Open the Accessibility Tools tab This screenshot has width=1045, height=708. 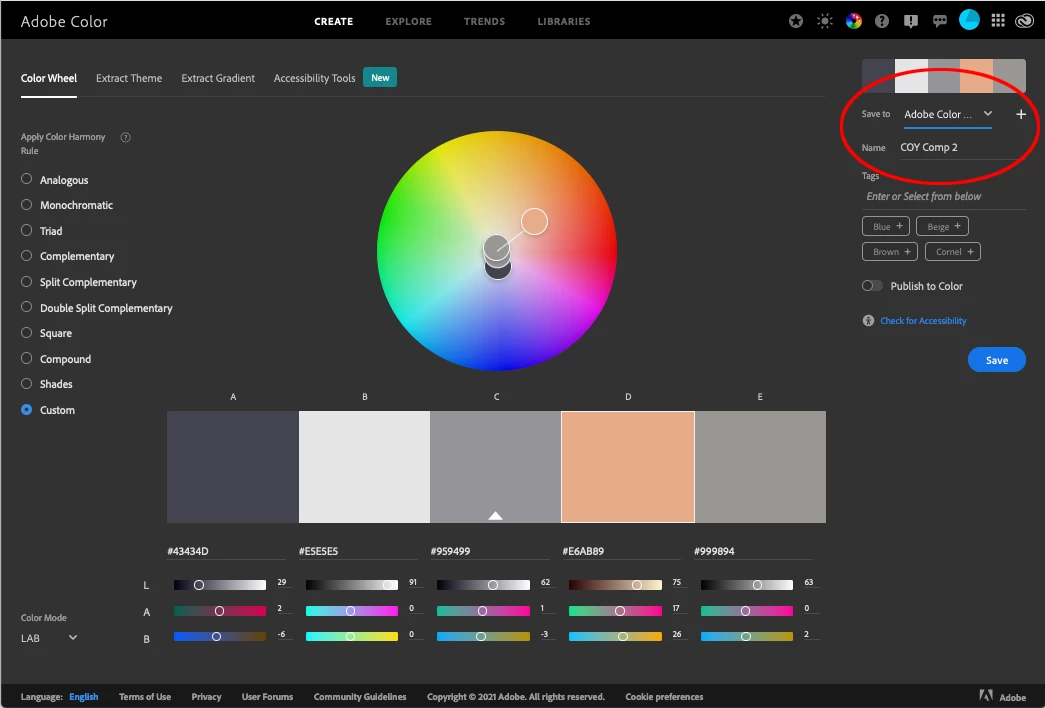pyautogui.click(x=315, y=78)
